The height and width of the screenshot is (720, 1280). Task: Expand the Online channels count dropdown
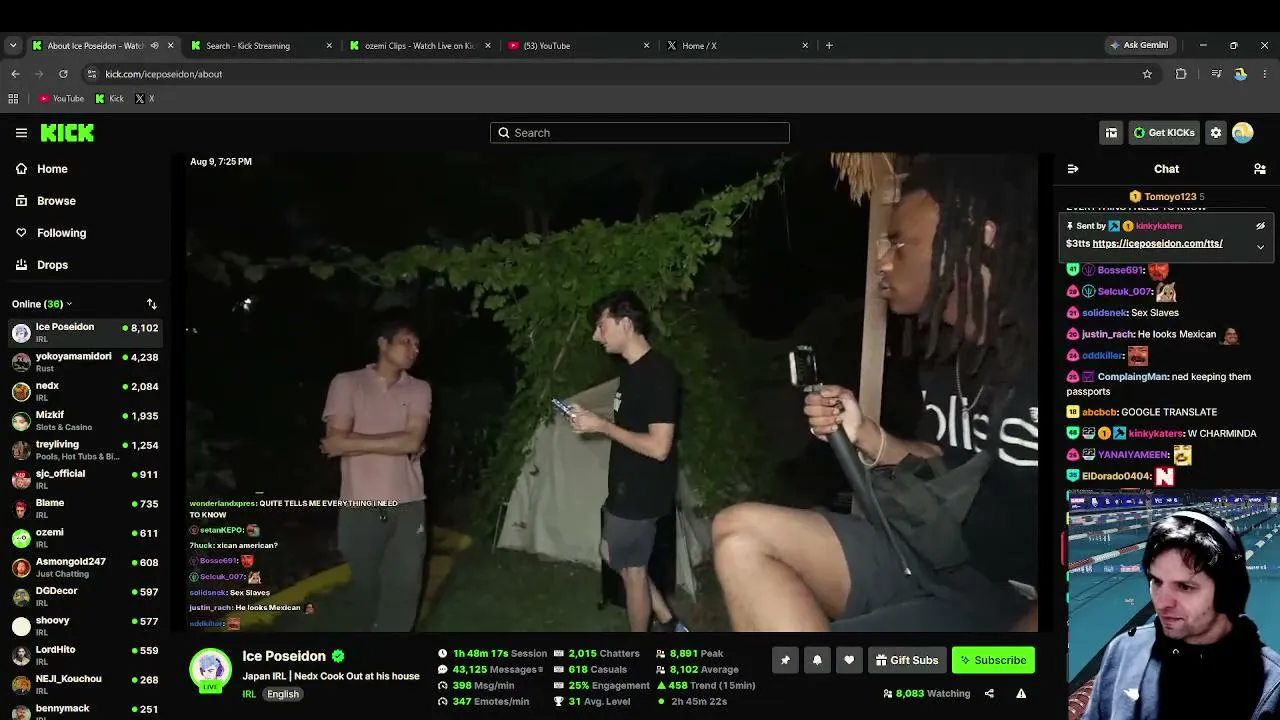(42, 304)
